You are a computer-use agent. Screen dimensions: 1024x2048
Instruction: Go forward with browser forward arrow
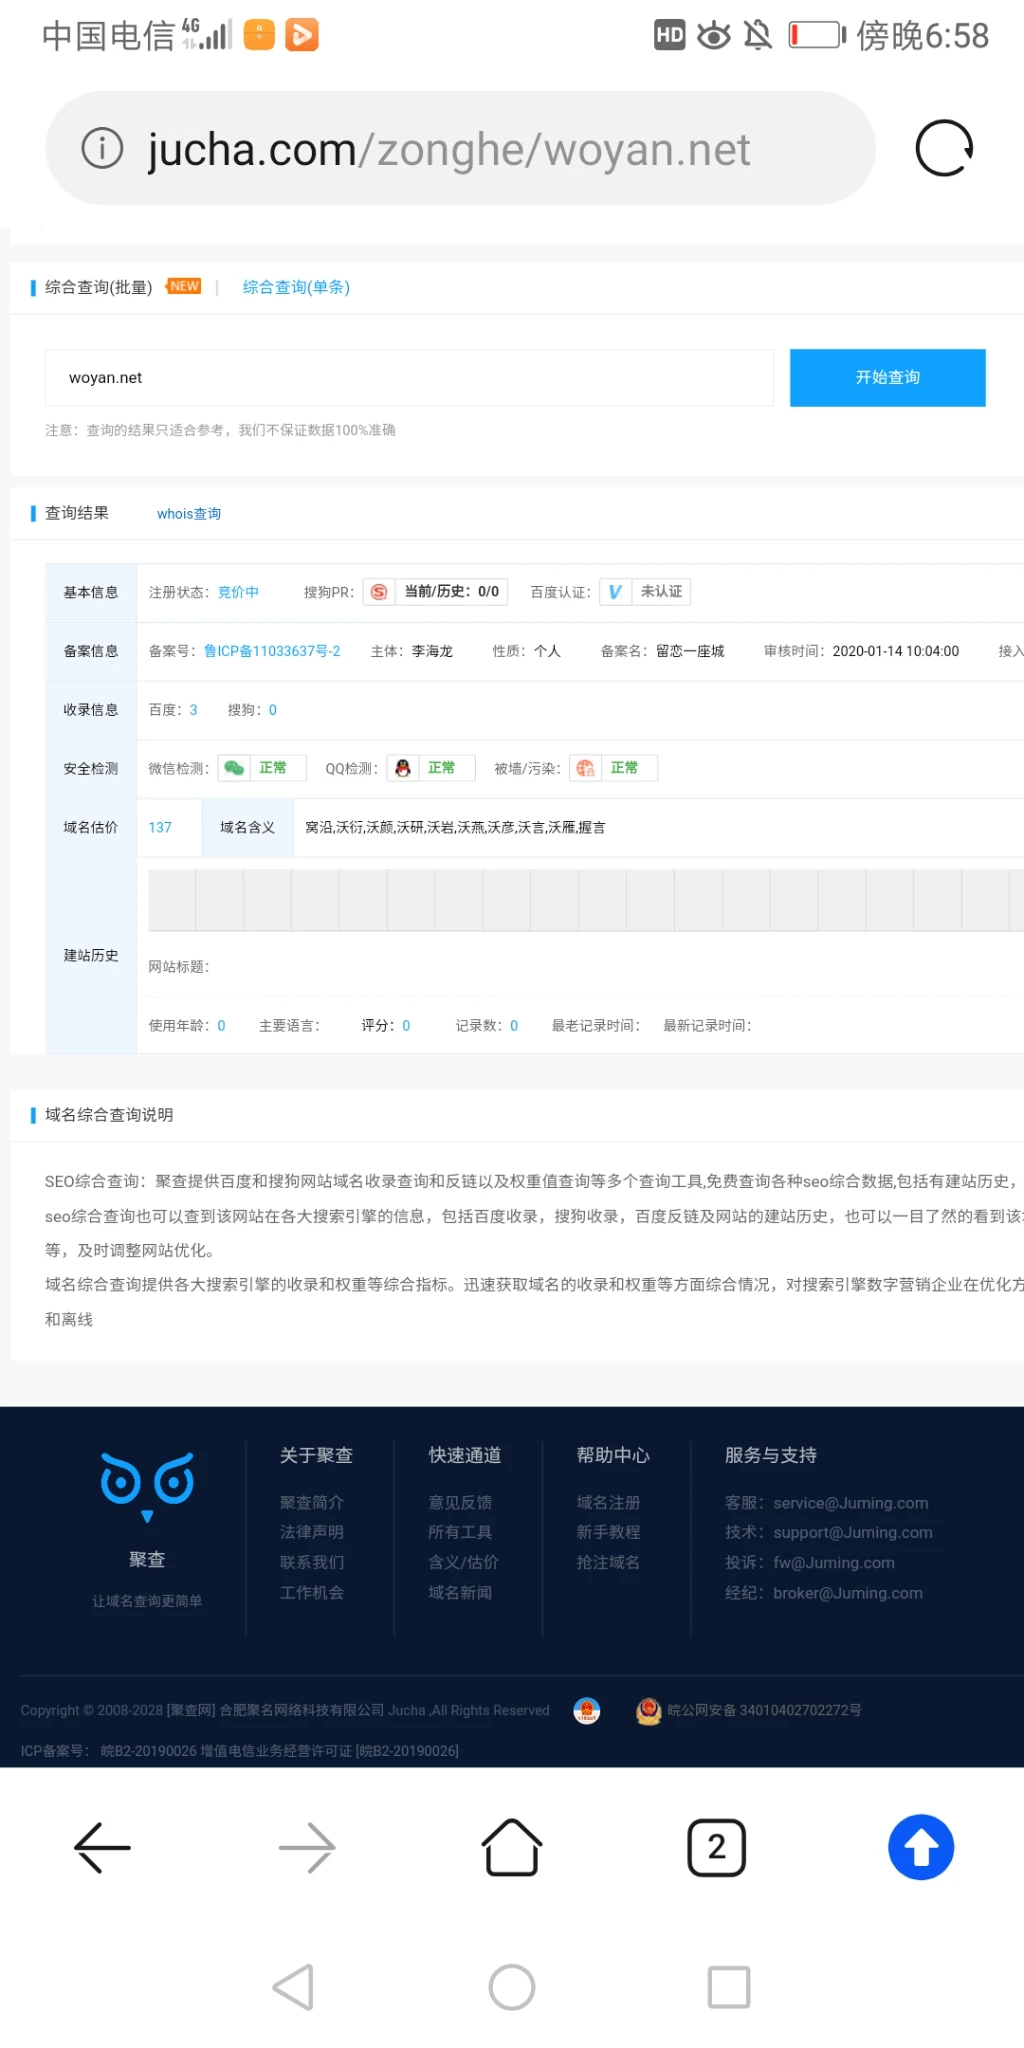click(x=307, y=1847)
